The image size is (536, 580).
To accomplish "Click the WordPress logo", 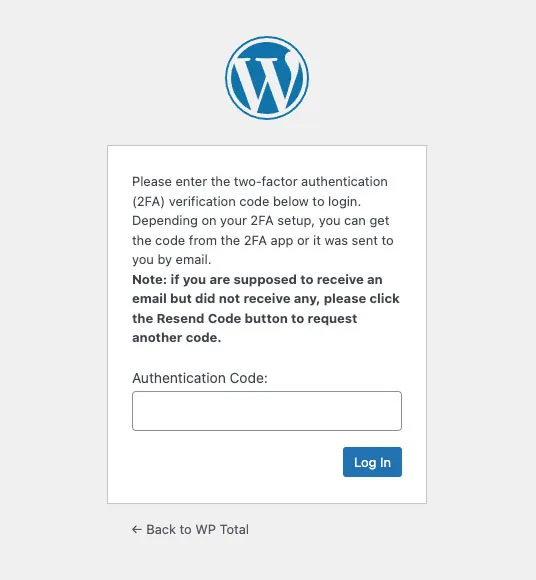I will (x=267, y=78).
